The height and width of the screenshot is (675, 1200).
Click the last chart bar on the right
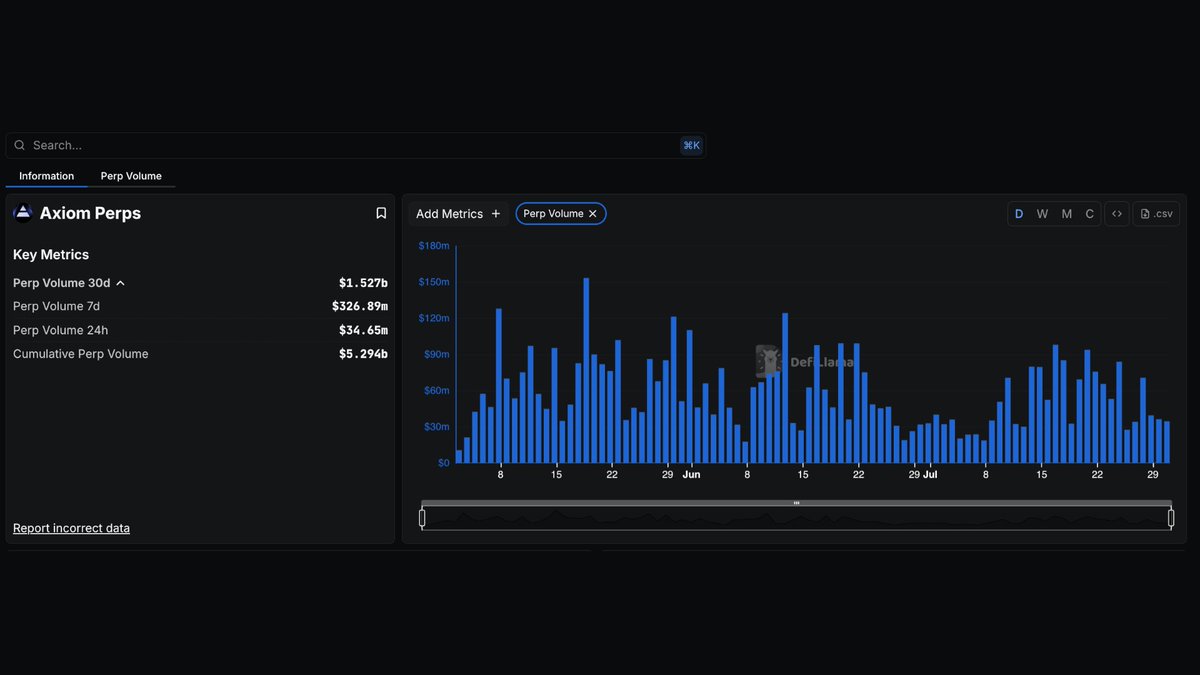coord(1167,442)
